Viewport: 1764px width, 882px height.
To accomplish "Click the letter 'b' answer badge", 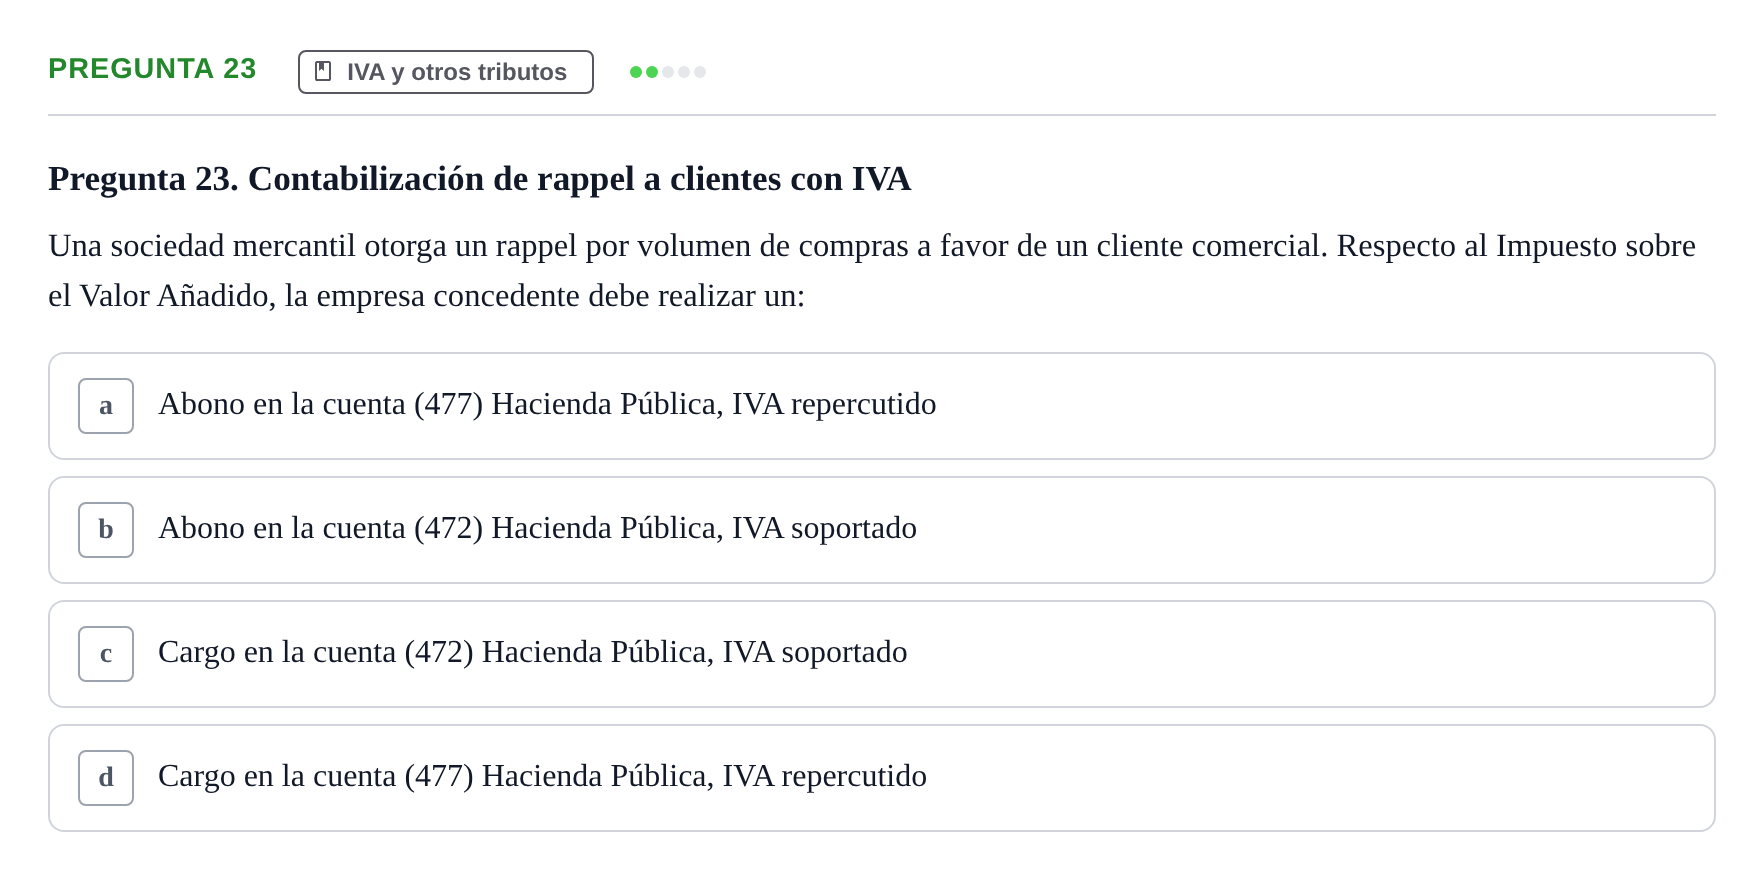I will pos(106,530).
